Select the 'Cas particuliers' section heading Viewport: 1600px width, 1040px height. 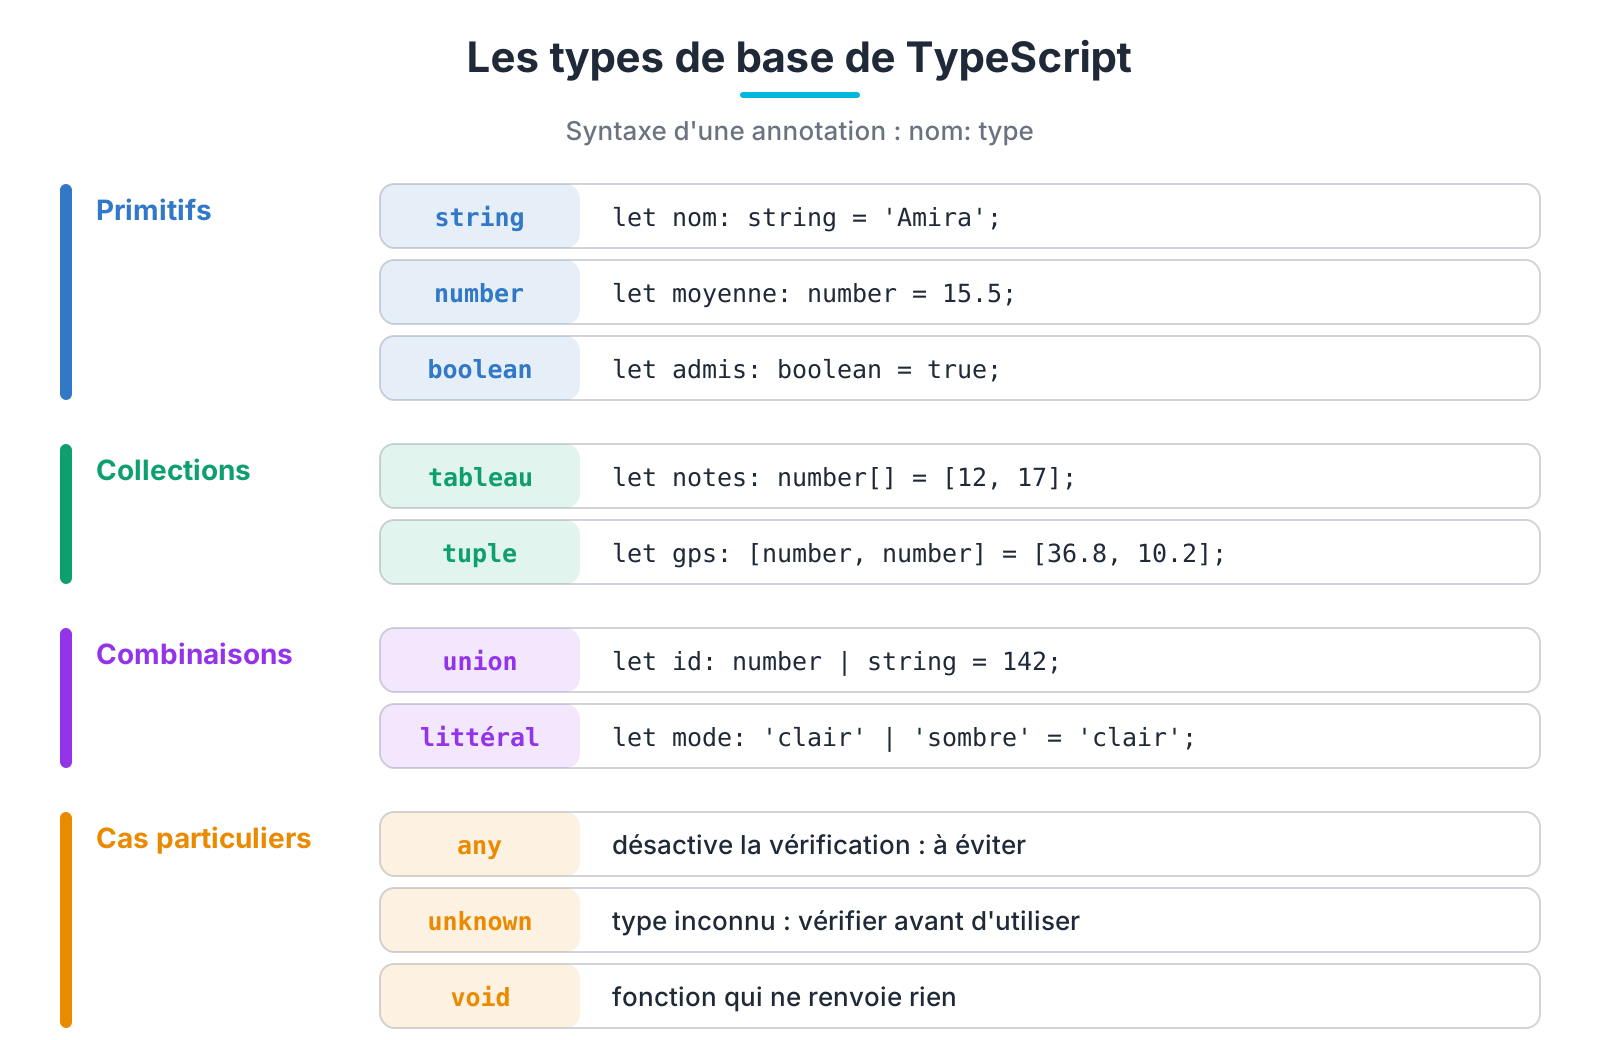203,838
